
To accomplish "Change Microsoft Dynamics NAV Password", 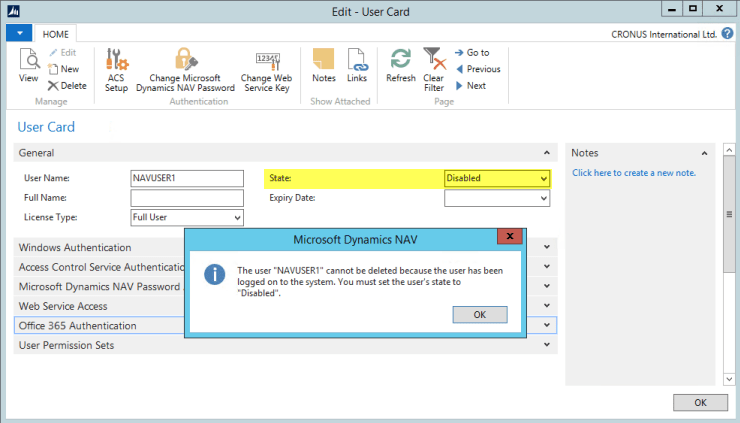I will click(185, 70).
